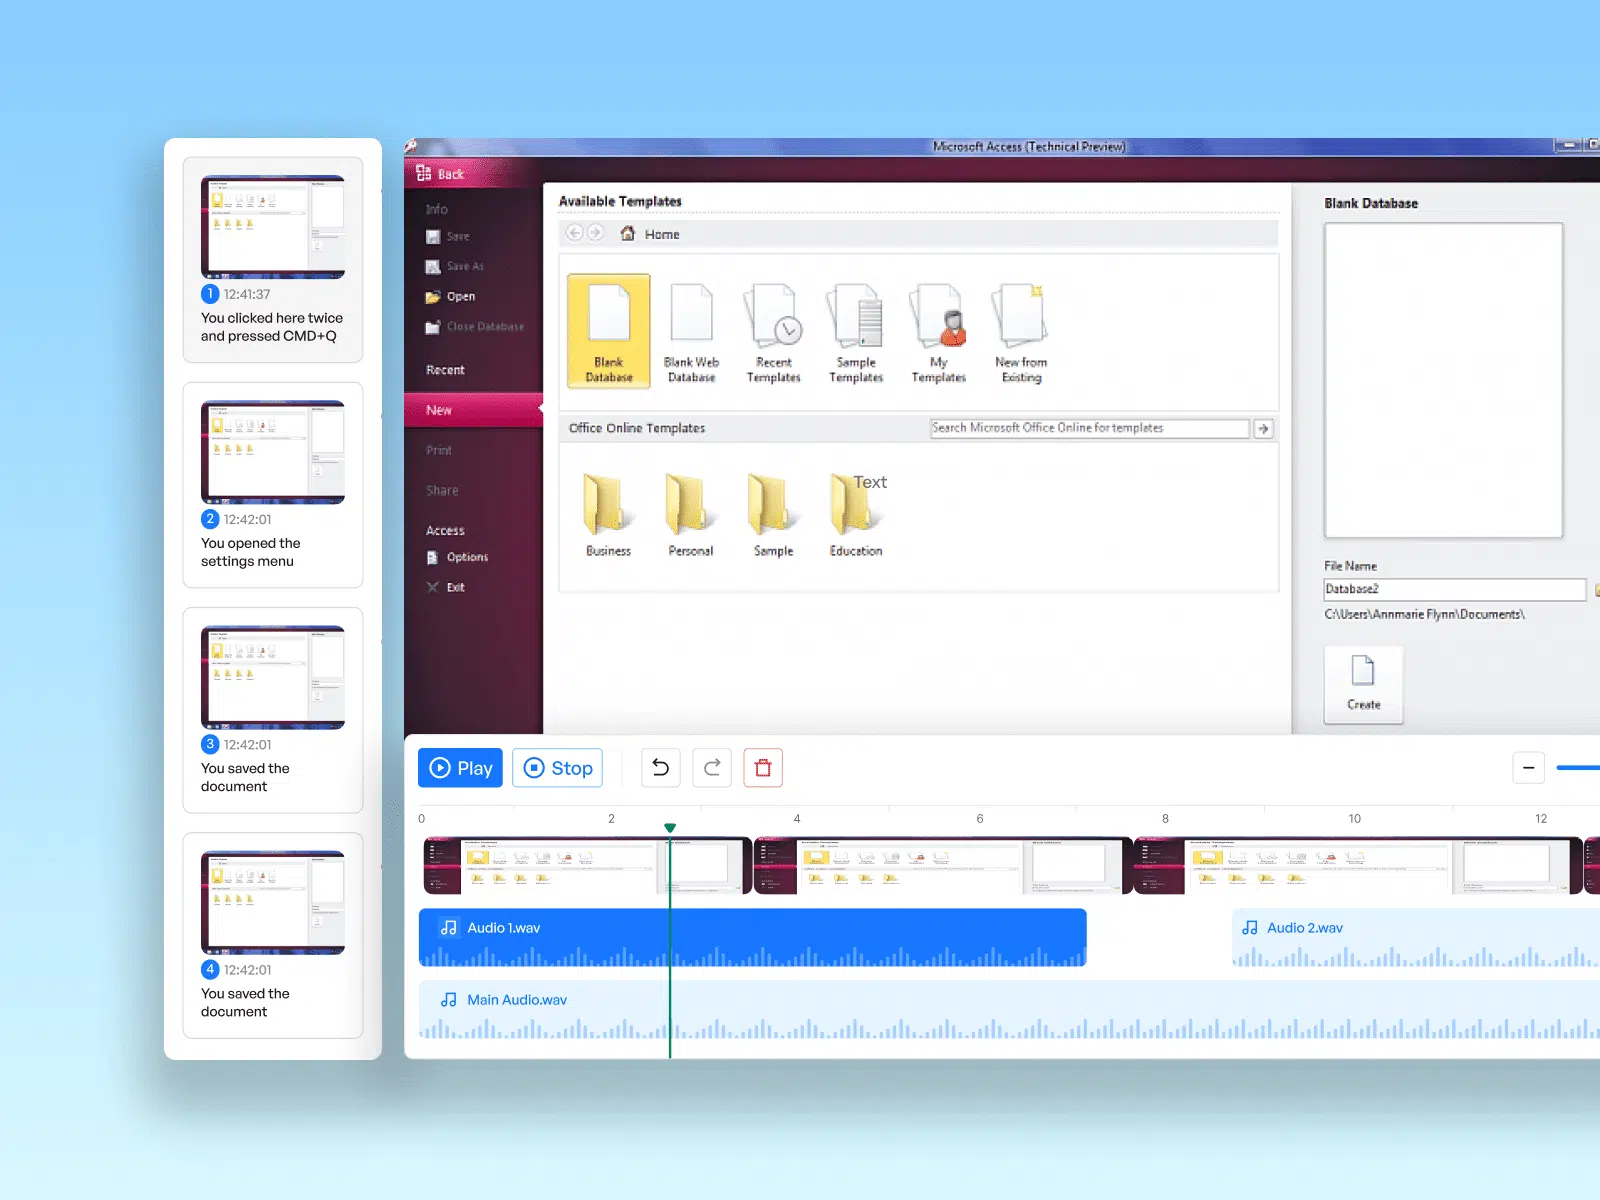Click the zoom out minus button
Image resolution: width=1600 pixels, height=1200 pixels.
[x=1528, y=768]
